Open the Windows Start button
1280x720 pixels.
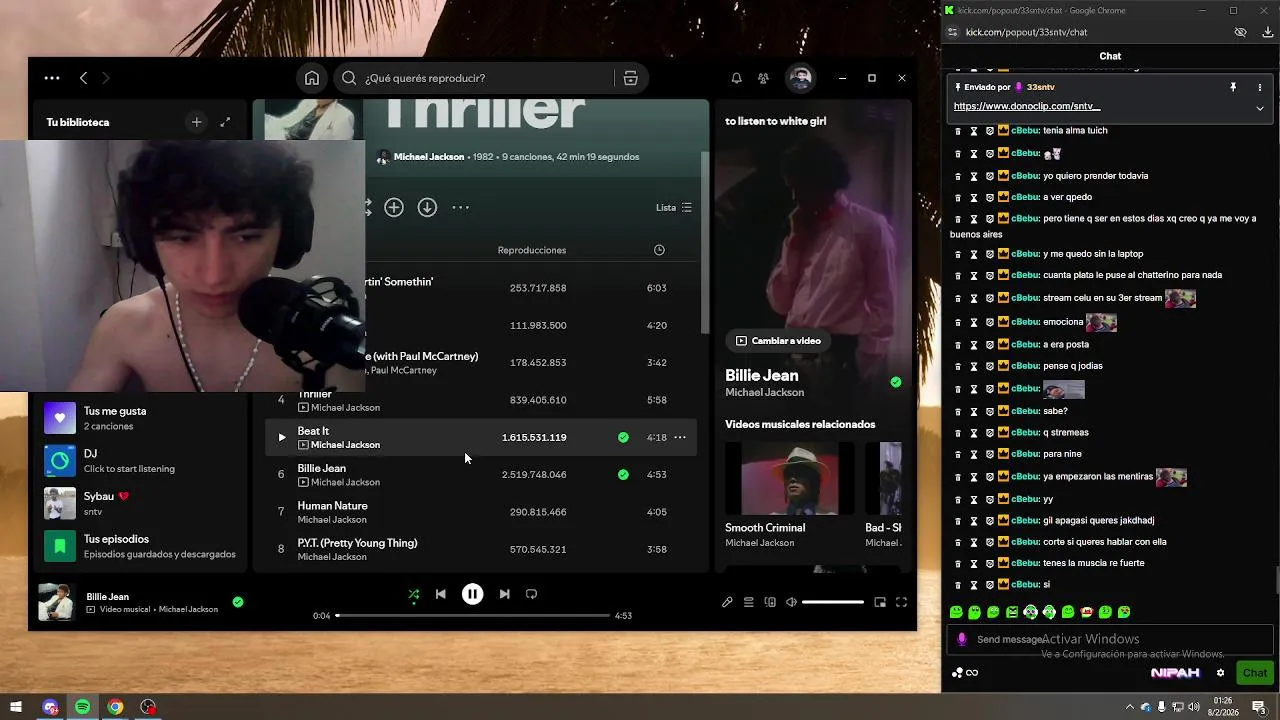(x=15, y=707)
